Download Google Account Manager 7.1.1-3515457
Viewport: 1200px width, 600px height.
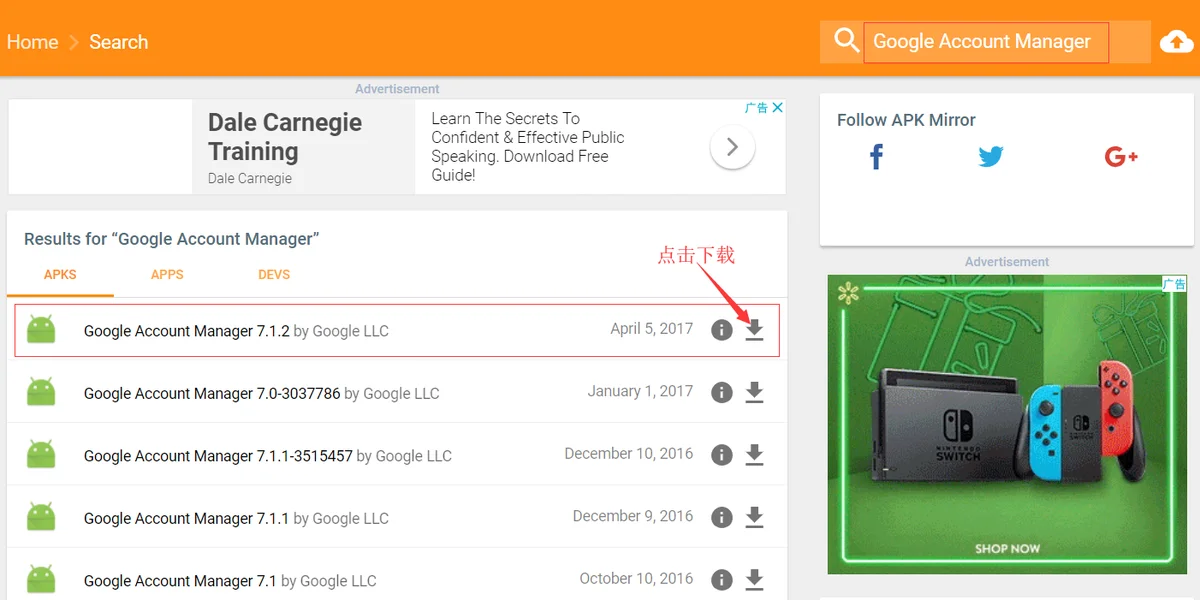pos(755,455)
